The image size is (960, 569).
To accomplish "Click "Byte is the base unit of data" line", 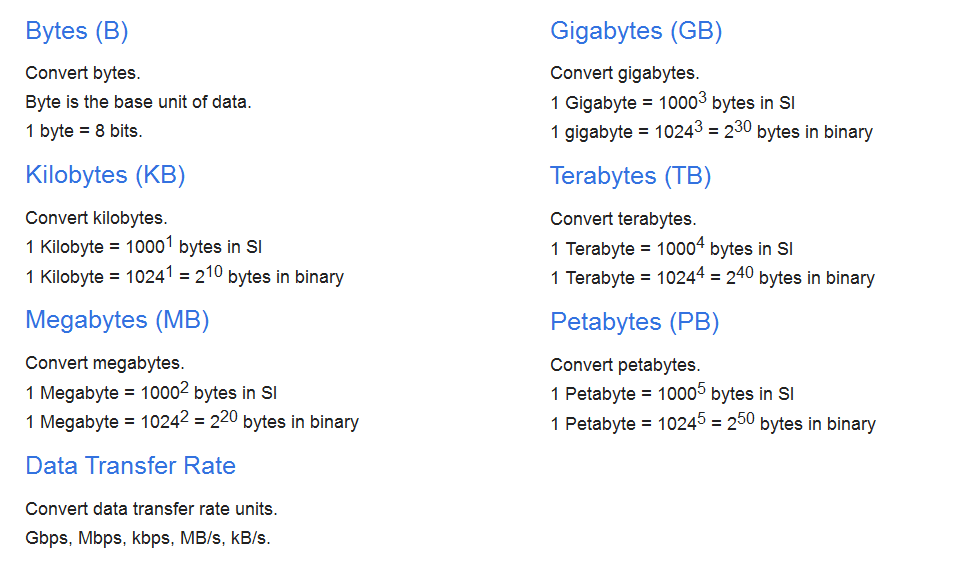I will pos(138,102).
